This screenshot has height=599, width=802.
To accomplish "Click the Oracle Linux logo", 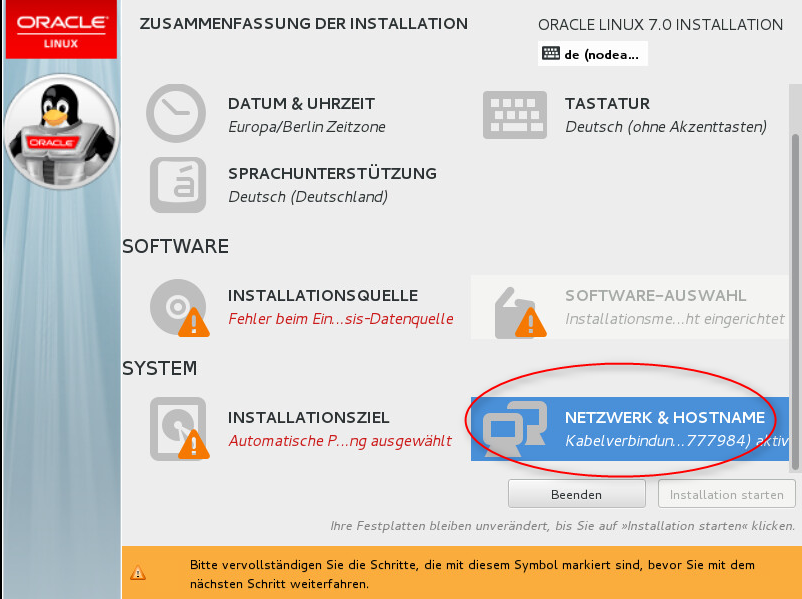I will [61, 29].
